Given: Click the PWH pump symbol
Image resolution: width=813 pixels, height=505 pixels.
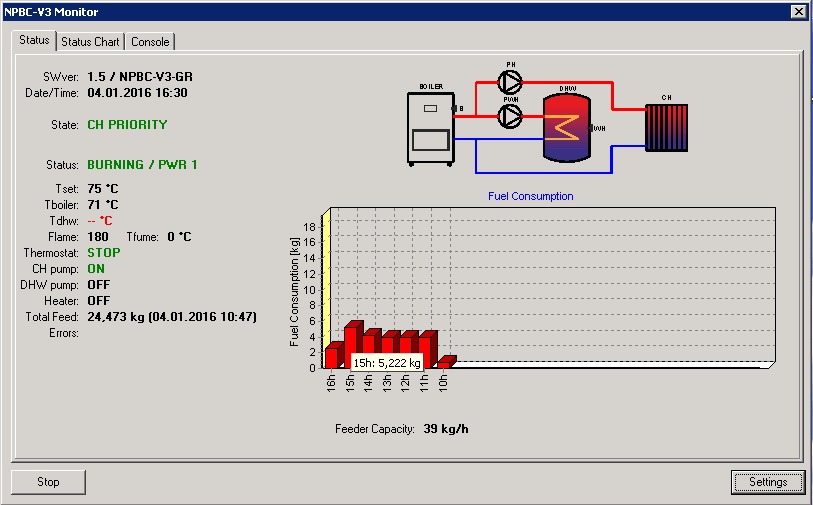Looking at the screenshot, I should pos(510,117).
